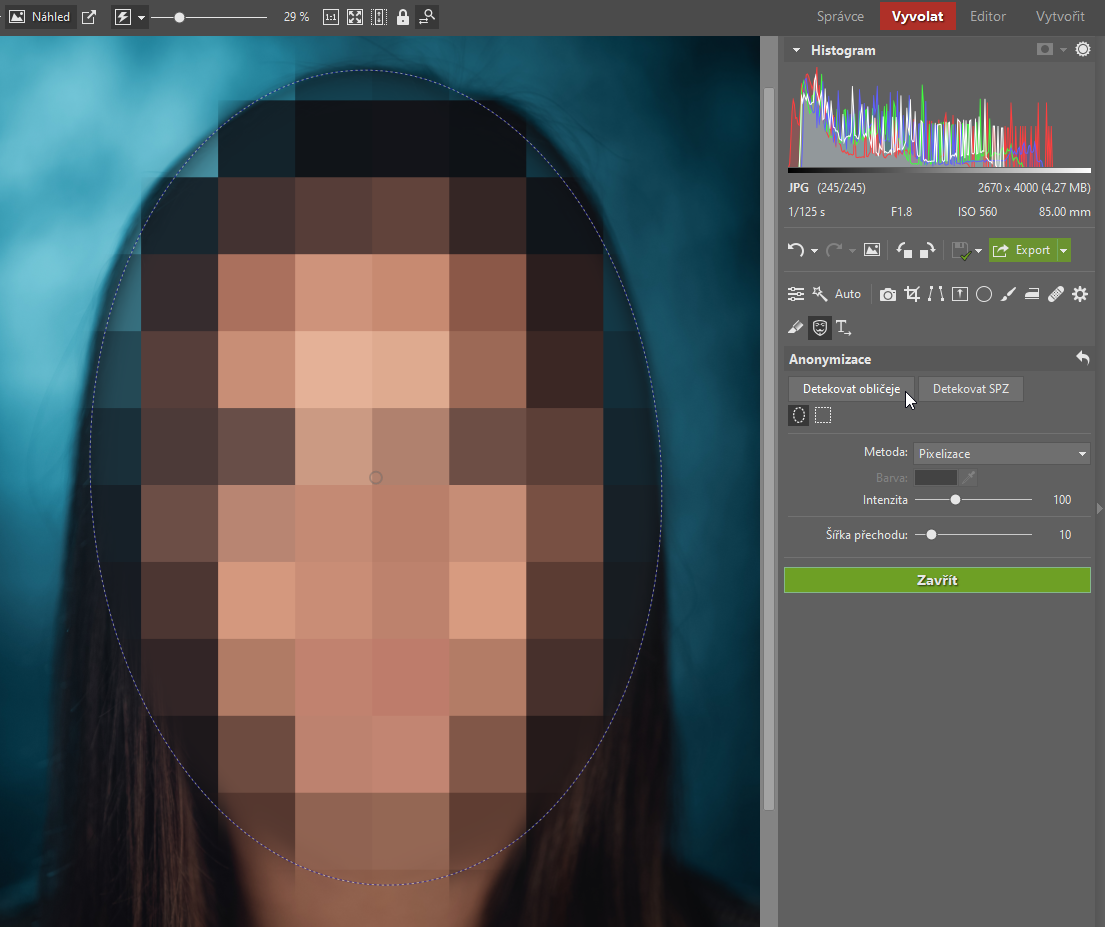1105x927 pixels.
Task: Click the Intenzita value field showing 100
Action: [1062, 500]
